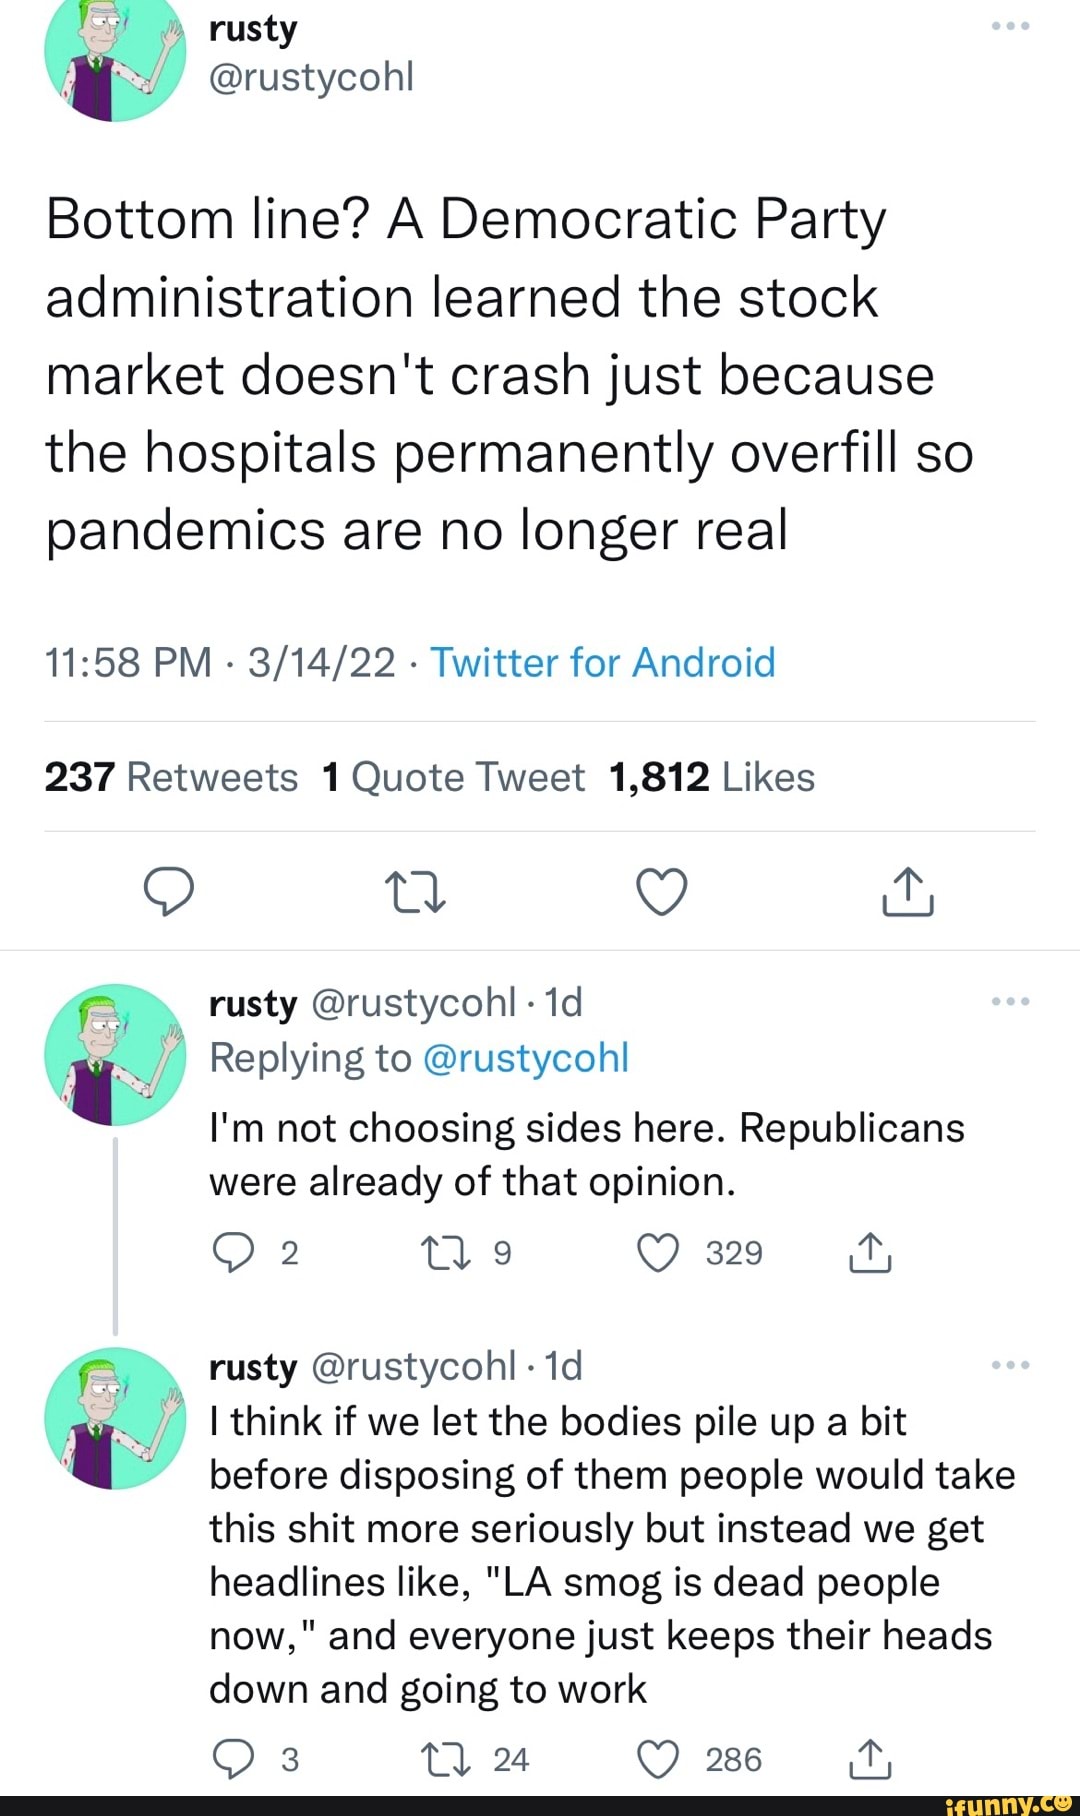This screenshot has height=1816, width=1080.
Task: Open options menu on 'not choosing sides' reply
Action: click(1010, 1001)
